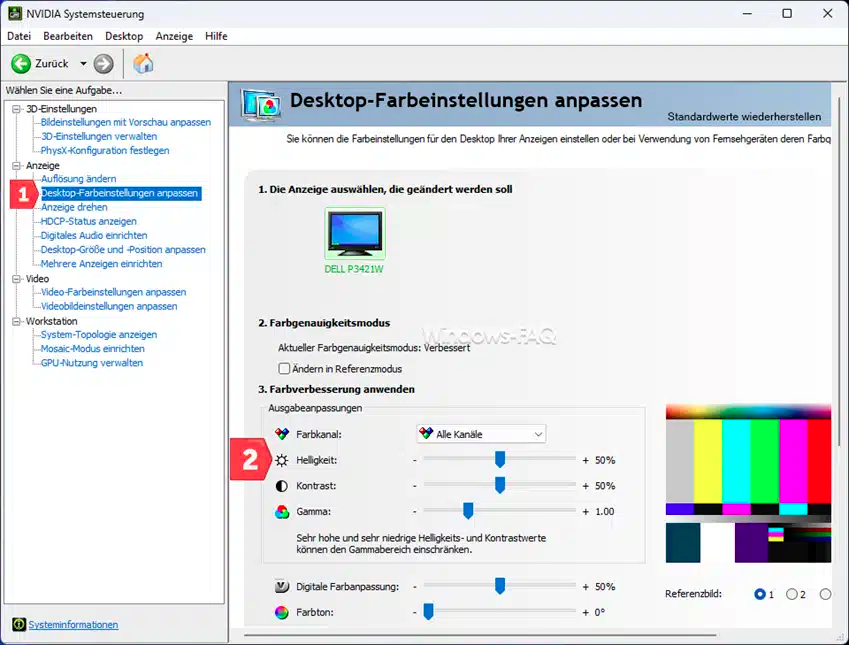Click the page header monitors icon
This screenshot has width=849, height=645.
(x=262, y=105)
